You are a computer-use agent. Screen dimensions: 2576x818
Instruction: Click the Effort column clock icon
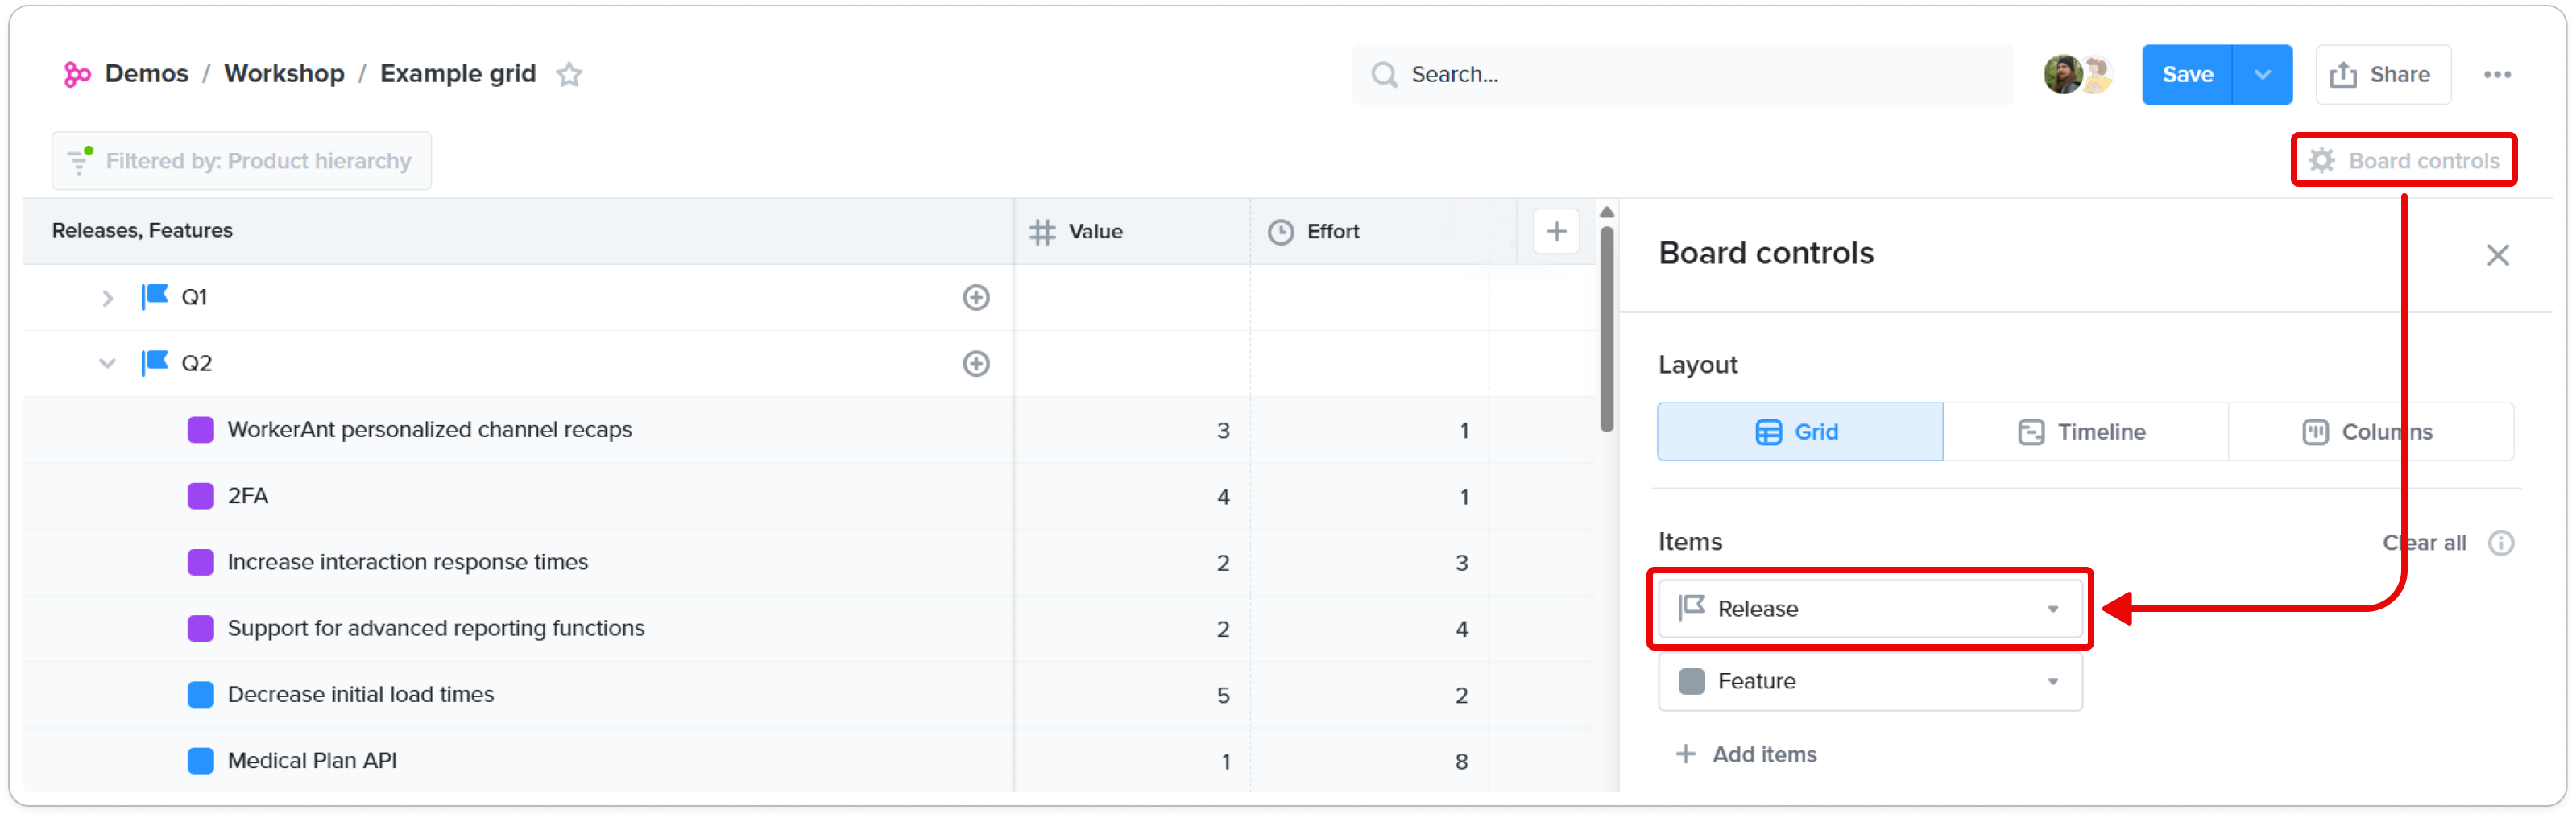pos(1280,231)
